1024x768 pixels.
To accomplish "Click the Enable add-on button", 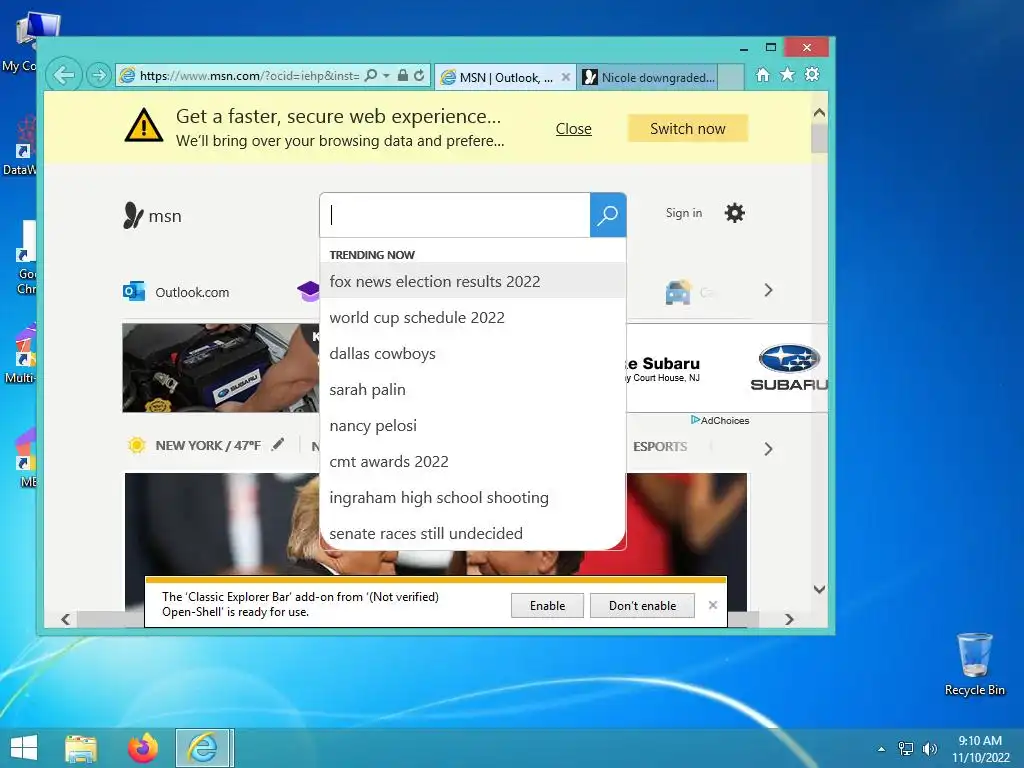I will 547,605.
